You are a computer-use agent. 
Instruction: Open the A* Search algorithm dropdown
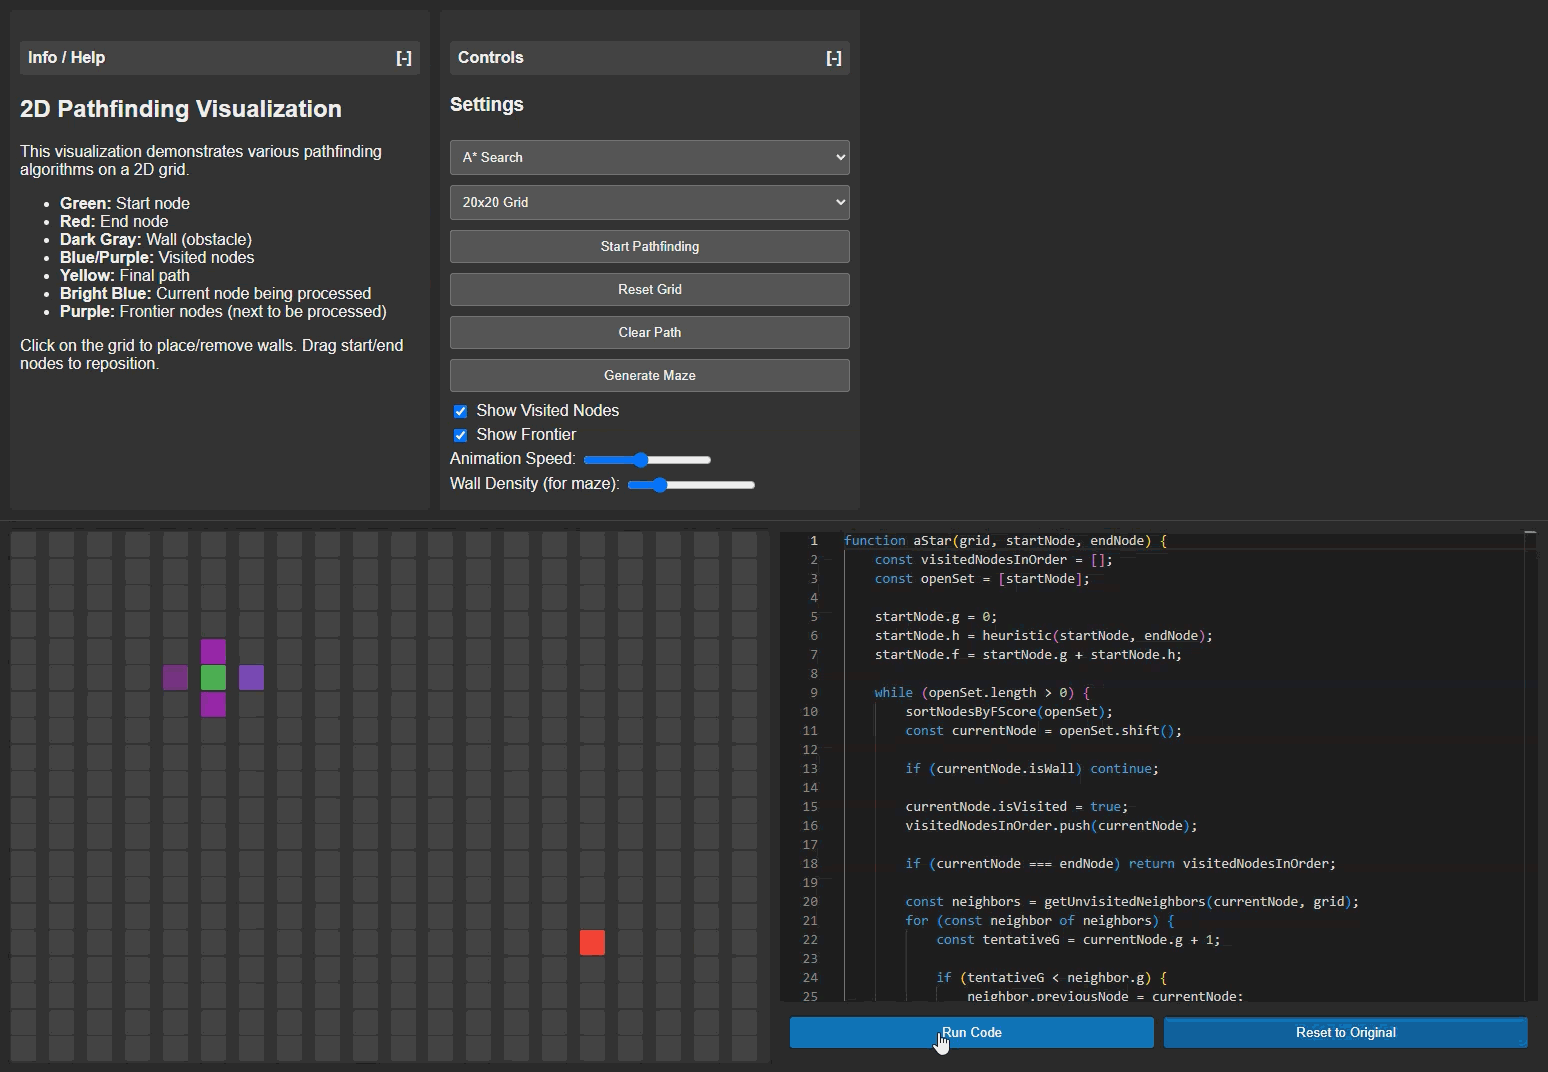click(649, 157)
